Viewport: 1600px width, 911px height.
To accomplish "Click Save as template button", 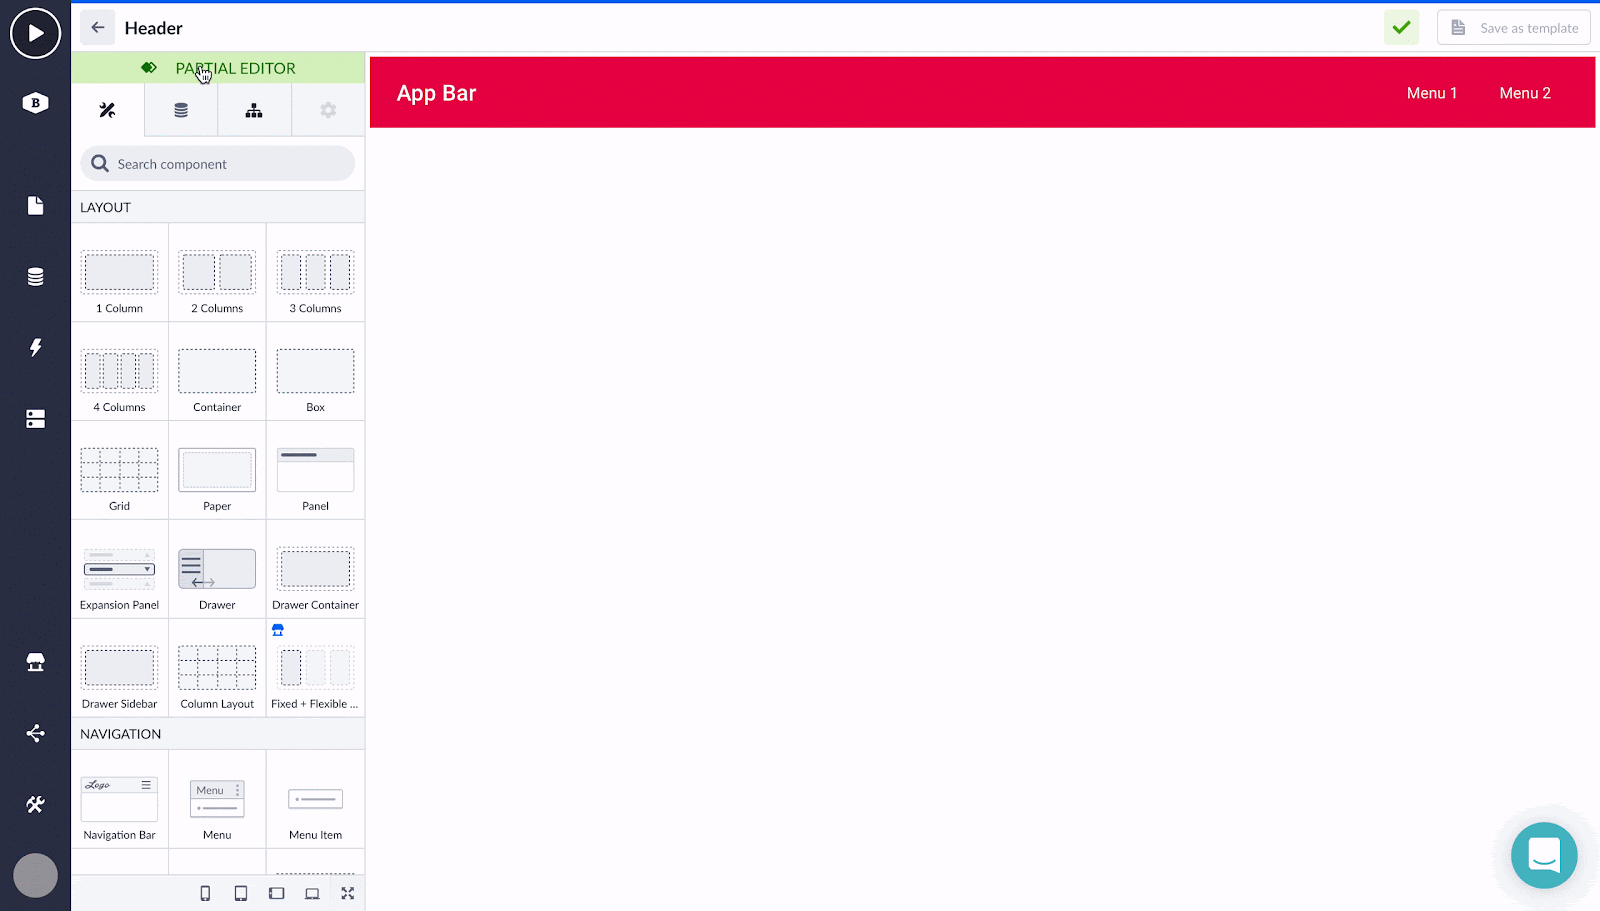I will click(x=1514, y=28).
